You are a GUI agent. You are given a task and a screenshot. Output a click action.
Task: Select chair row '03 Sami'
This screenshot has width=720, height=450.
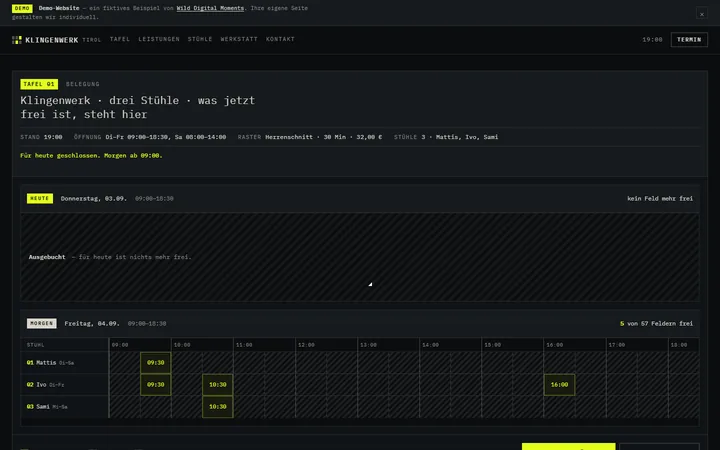pos(65,407)
